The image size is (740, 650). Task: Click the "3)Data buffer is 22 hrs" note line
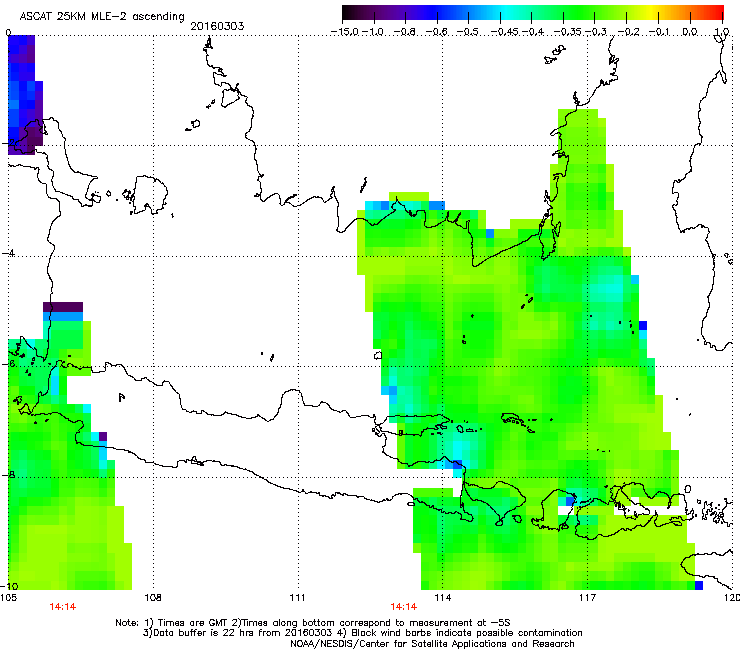click(x=362, y=633)
